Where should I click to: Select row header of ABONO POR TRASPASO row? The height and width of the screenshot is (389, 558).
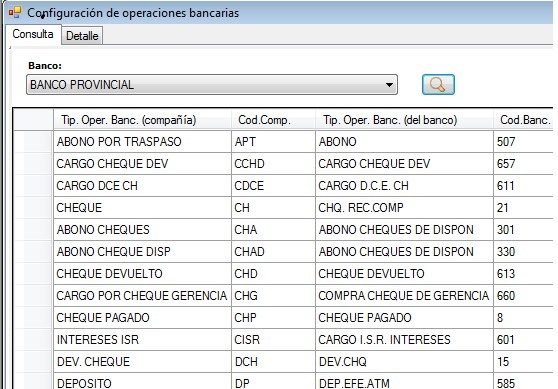coord(33,142)
